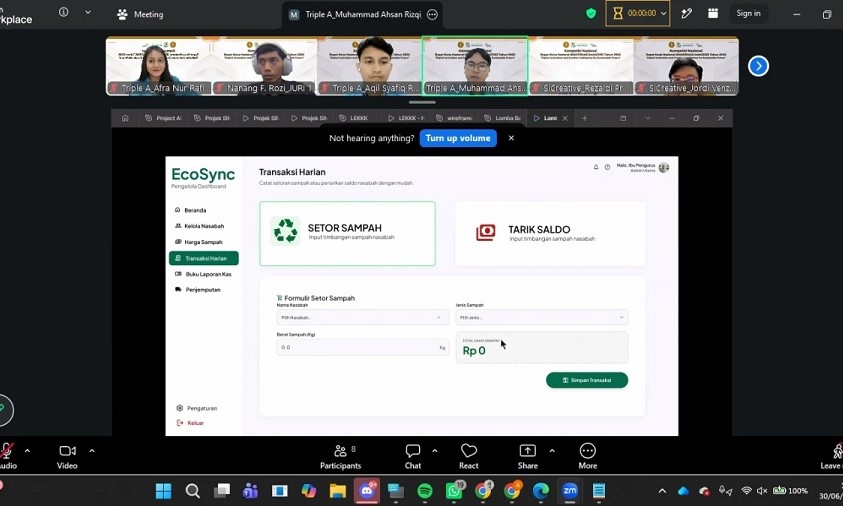
Task: Select Muhammad Ahsan highlighted video thumbnail
Action: pos(475,66)
